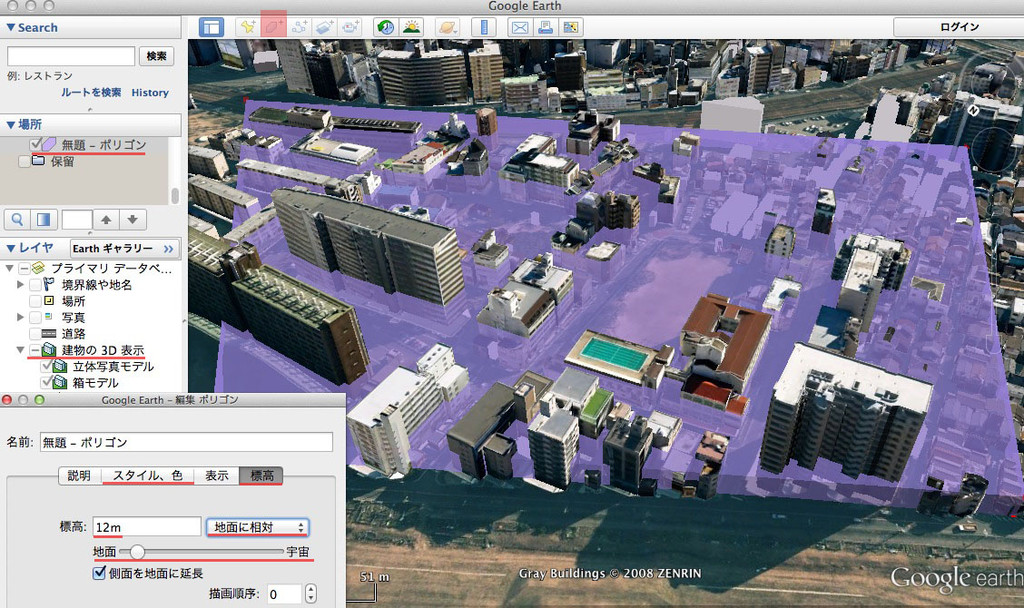Open the Earth ギャラリー button
This screenshot has width=1024, height=608.
[124, 248]
